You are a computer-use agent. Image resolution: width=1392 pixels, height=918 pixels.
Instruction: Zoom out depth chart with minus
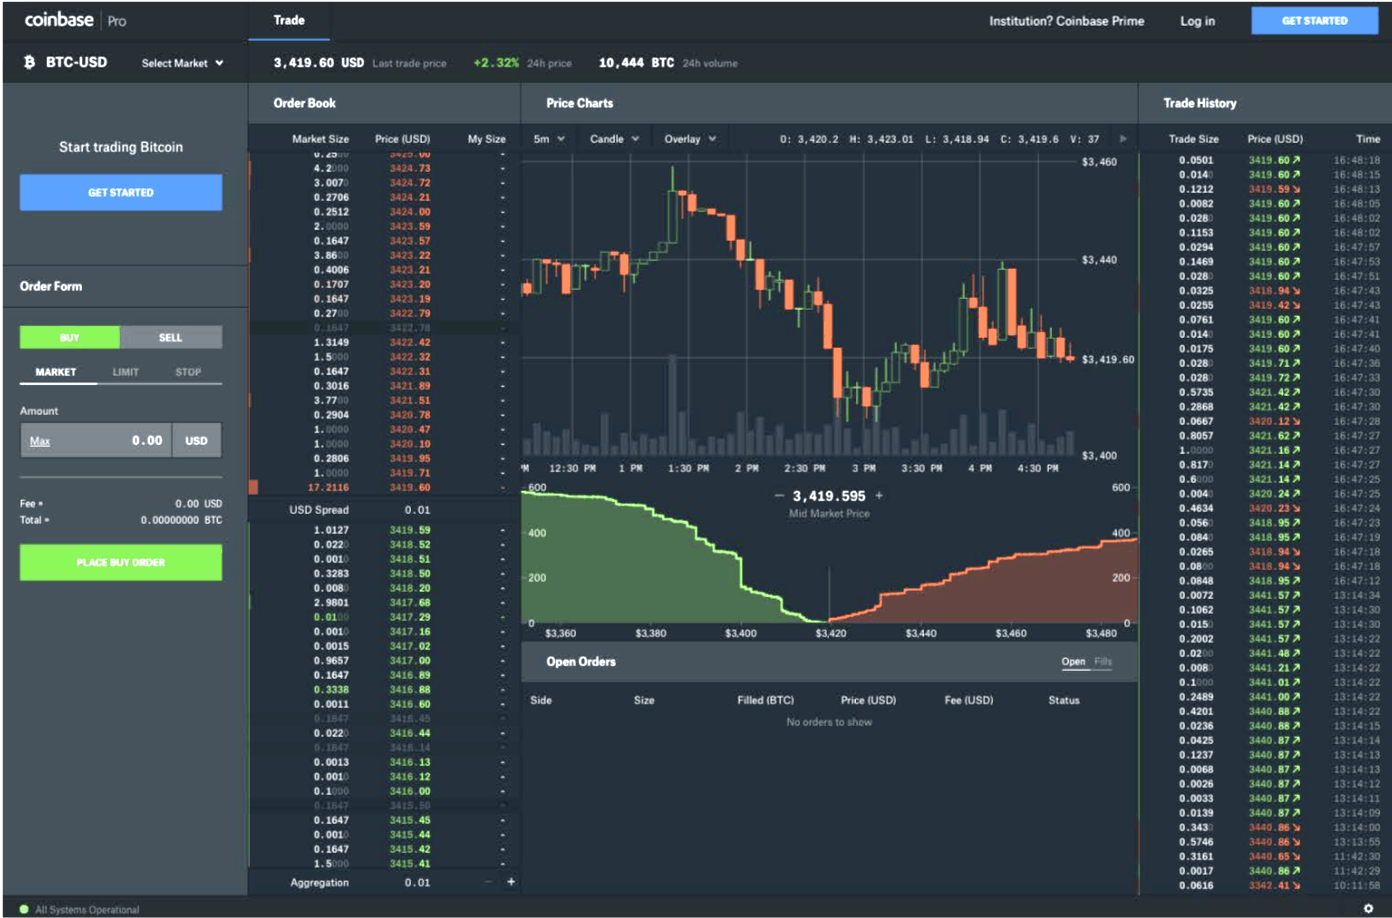(x=779, y=496)
